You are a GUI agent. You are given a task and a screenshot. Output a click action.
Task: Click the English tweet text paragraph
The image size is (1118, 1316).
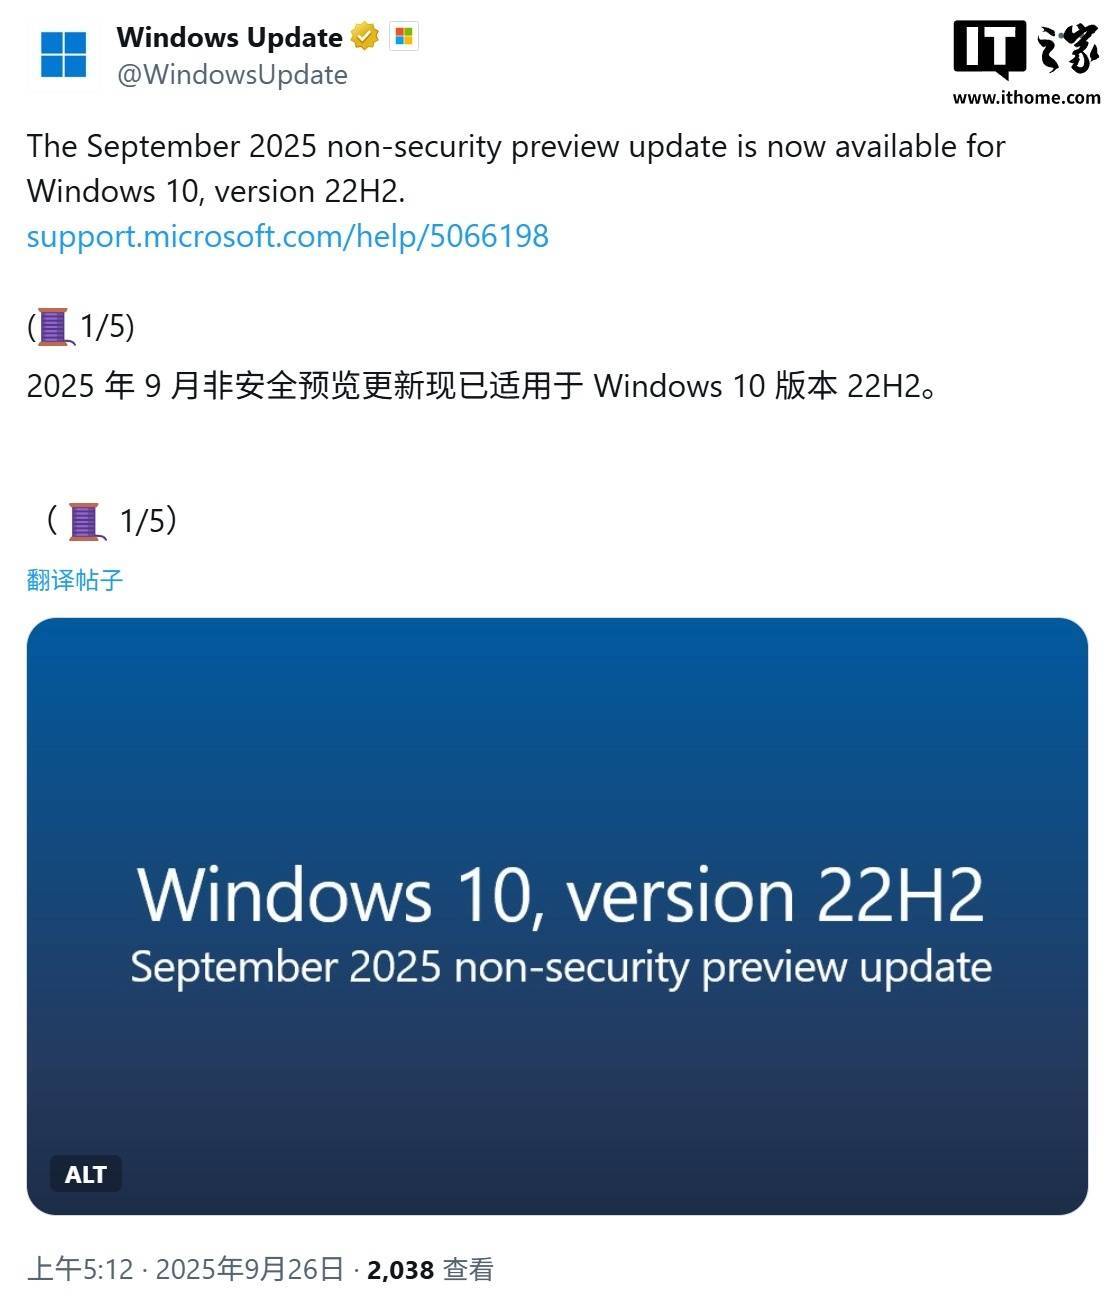coord(516,168)
